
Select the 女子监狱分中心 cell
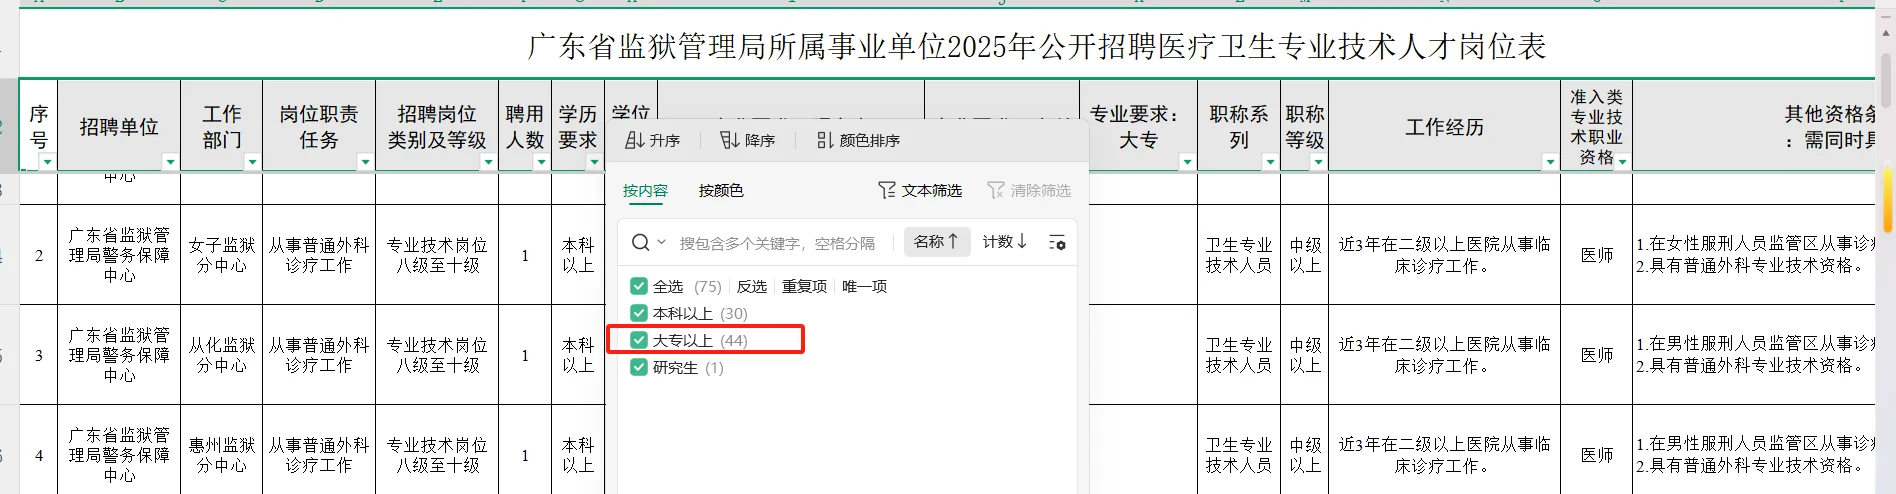click(x=222, y=255)
